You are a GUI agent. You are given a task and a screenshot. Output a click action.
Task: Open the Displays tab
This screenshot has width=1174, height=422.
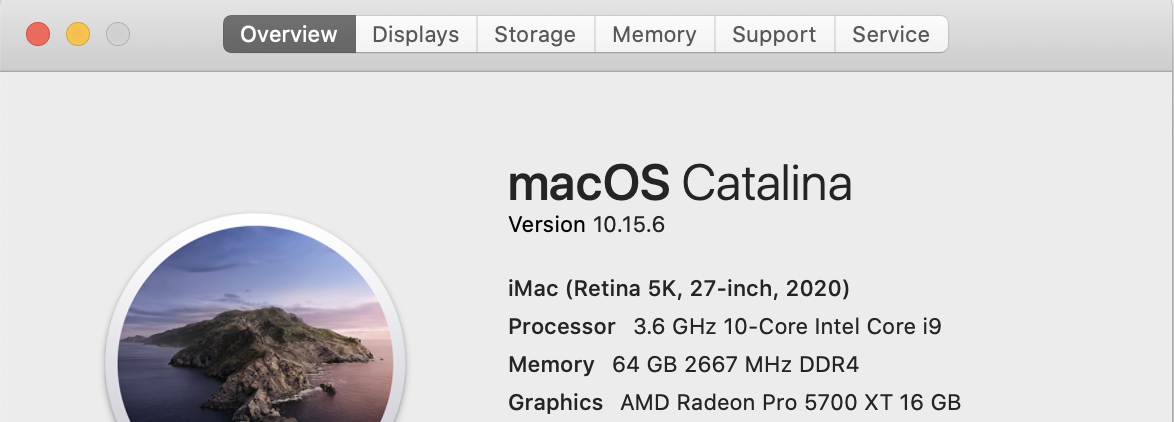[x=415, y=35]
